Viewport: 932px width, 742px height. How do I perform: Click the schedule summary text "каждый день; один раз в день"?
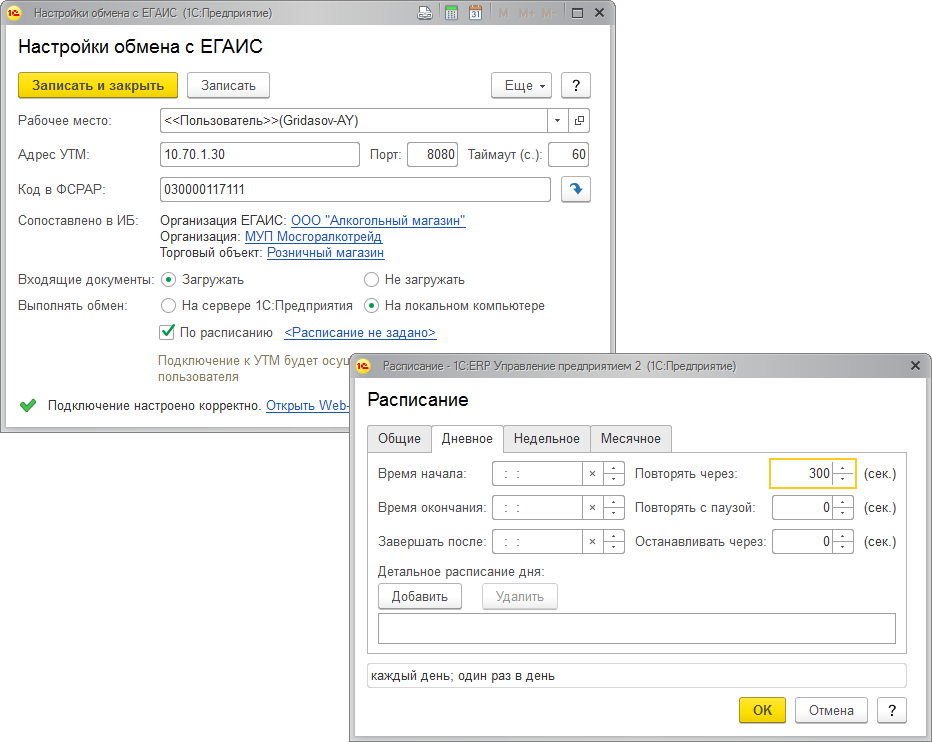462,676
